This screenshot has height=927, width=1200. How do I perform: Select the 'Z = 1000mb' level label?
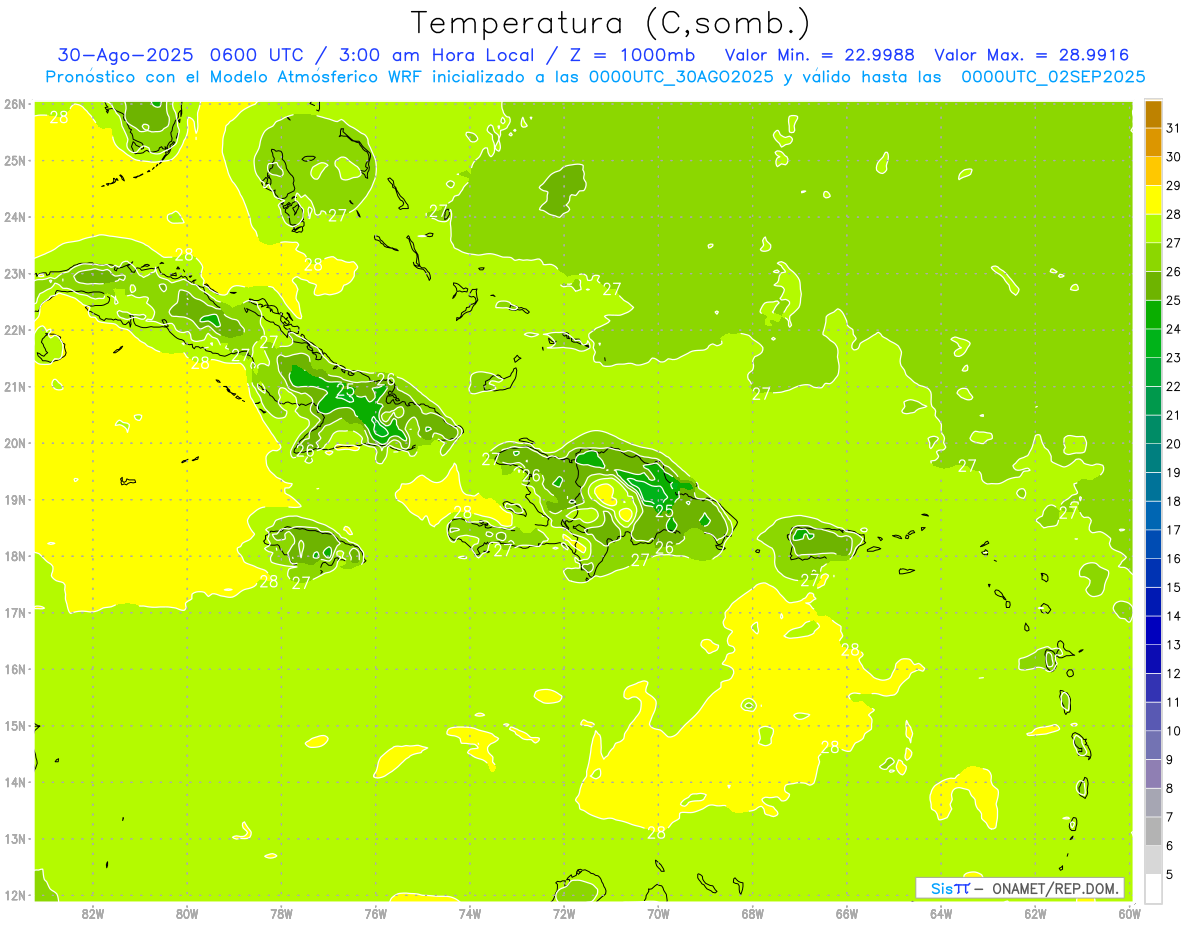(632, 55)
